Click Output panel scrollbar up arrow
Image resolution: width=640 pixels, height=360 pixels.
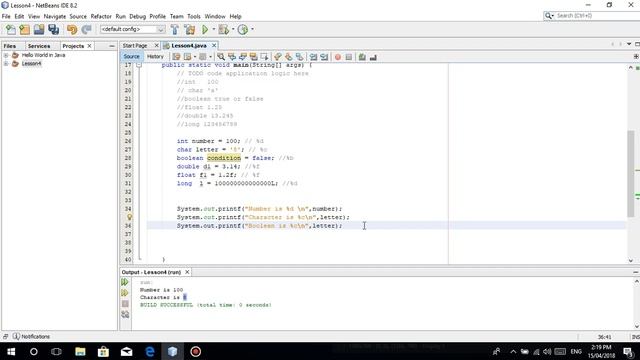coord(636,281)
